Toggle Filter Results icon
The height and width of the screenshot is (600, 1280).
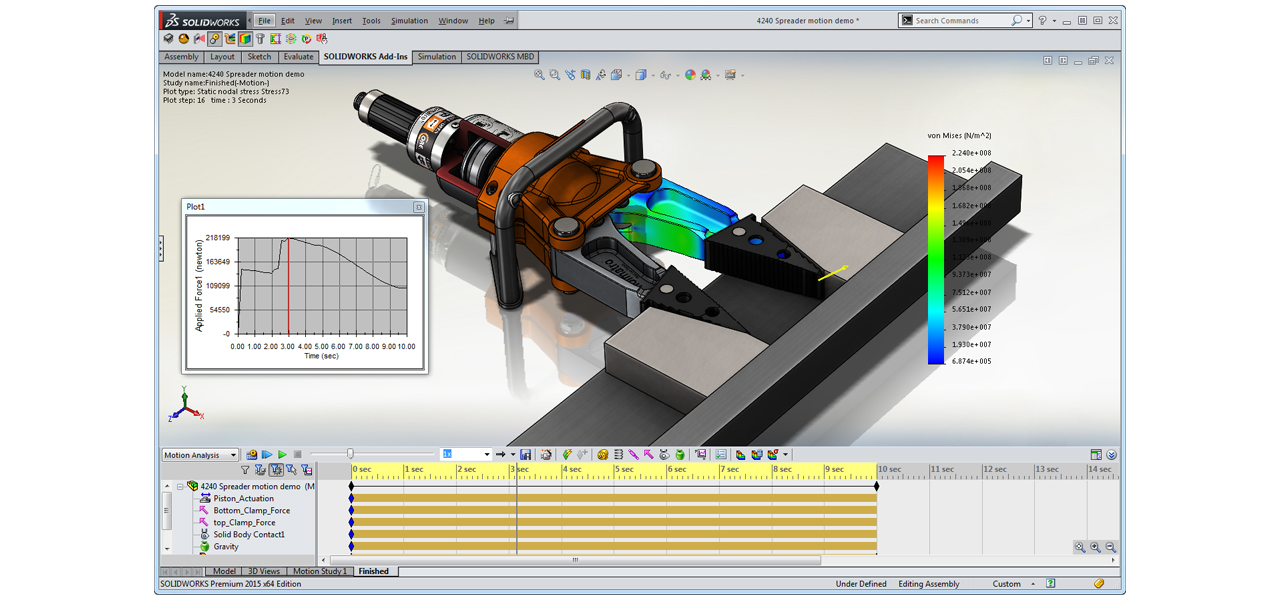point(306,469)
